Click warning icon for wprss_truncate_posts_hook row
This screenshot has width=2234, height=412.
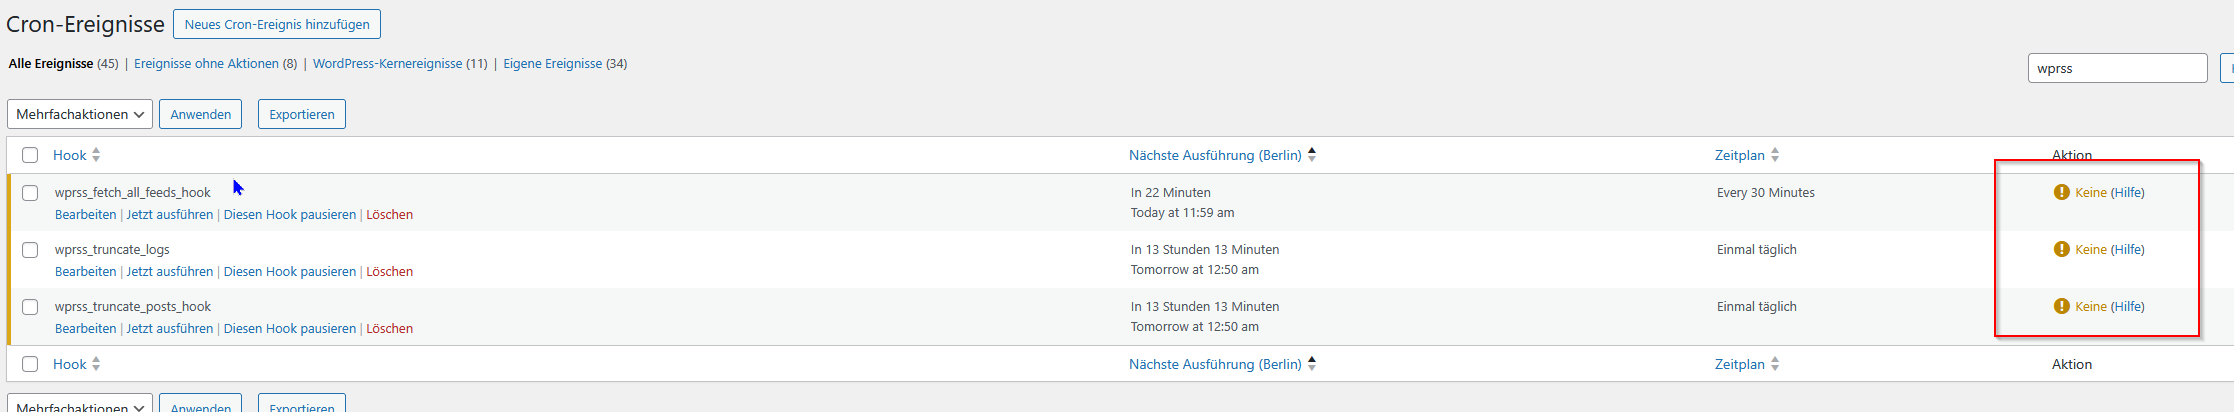pyautogui.click(x=2061, y=306)
